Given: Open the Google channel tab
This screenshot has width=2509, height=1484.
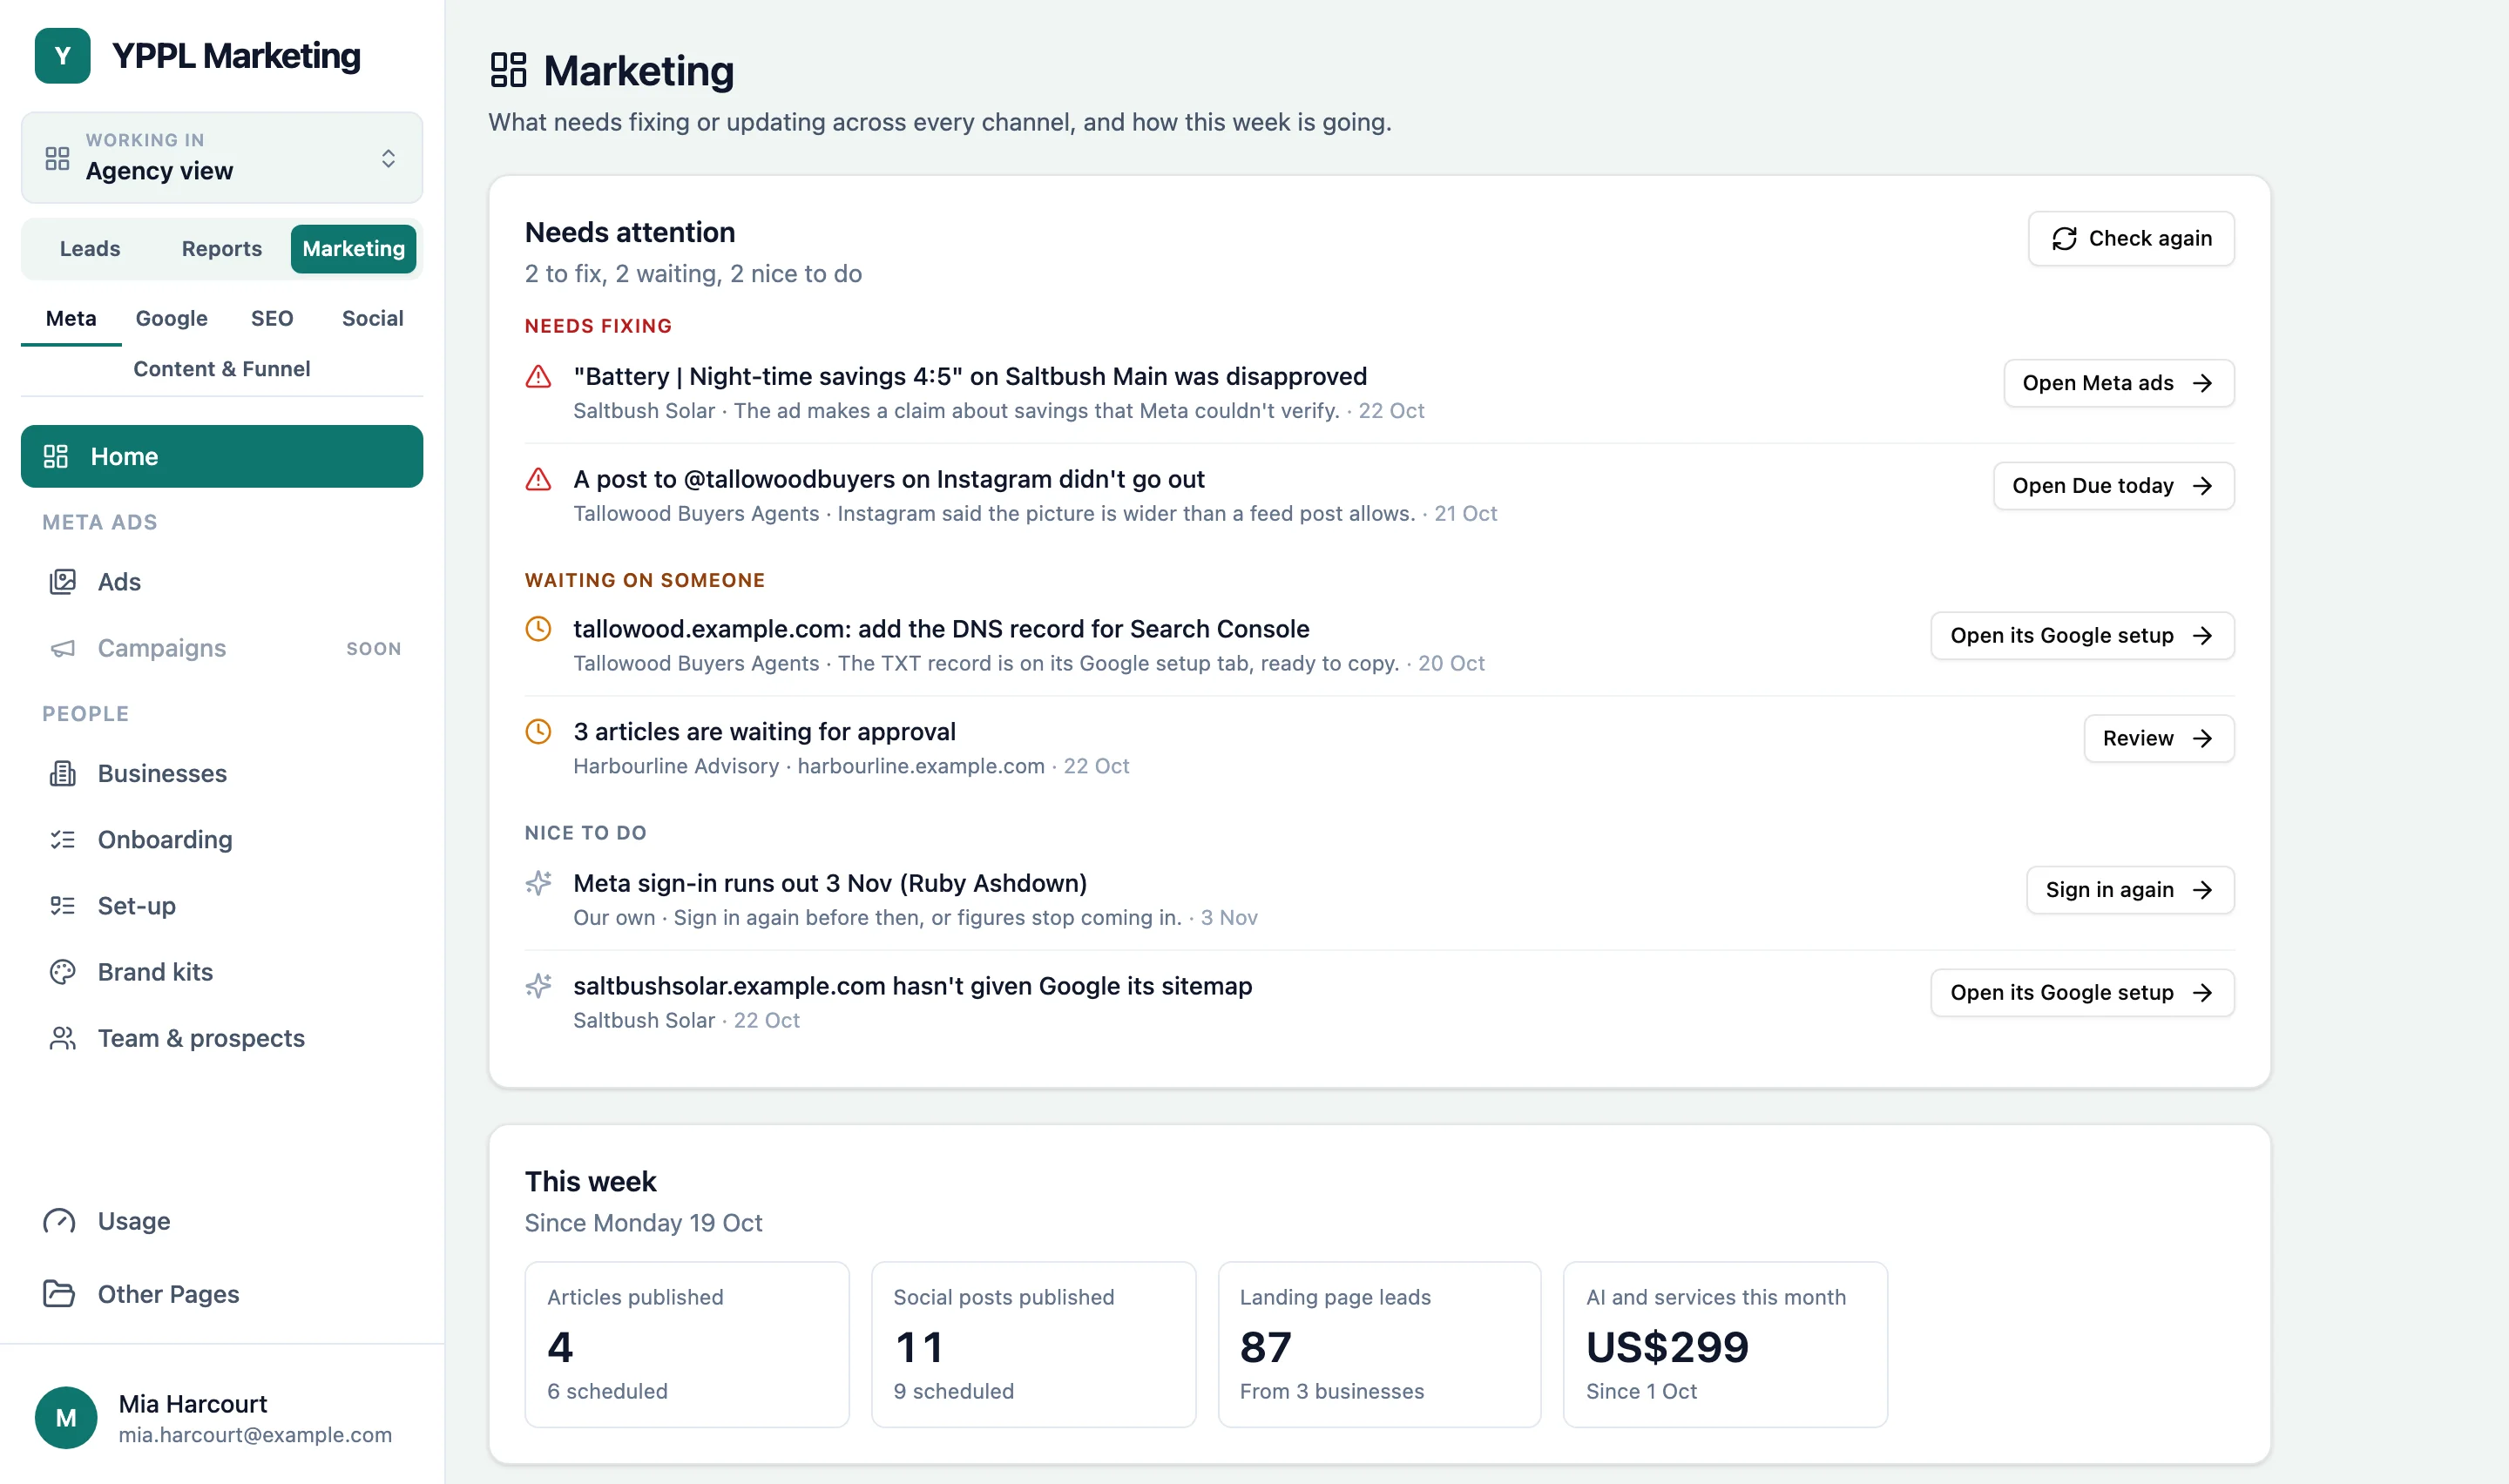Looking at the screenshot, I should 172,318.
